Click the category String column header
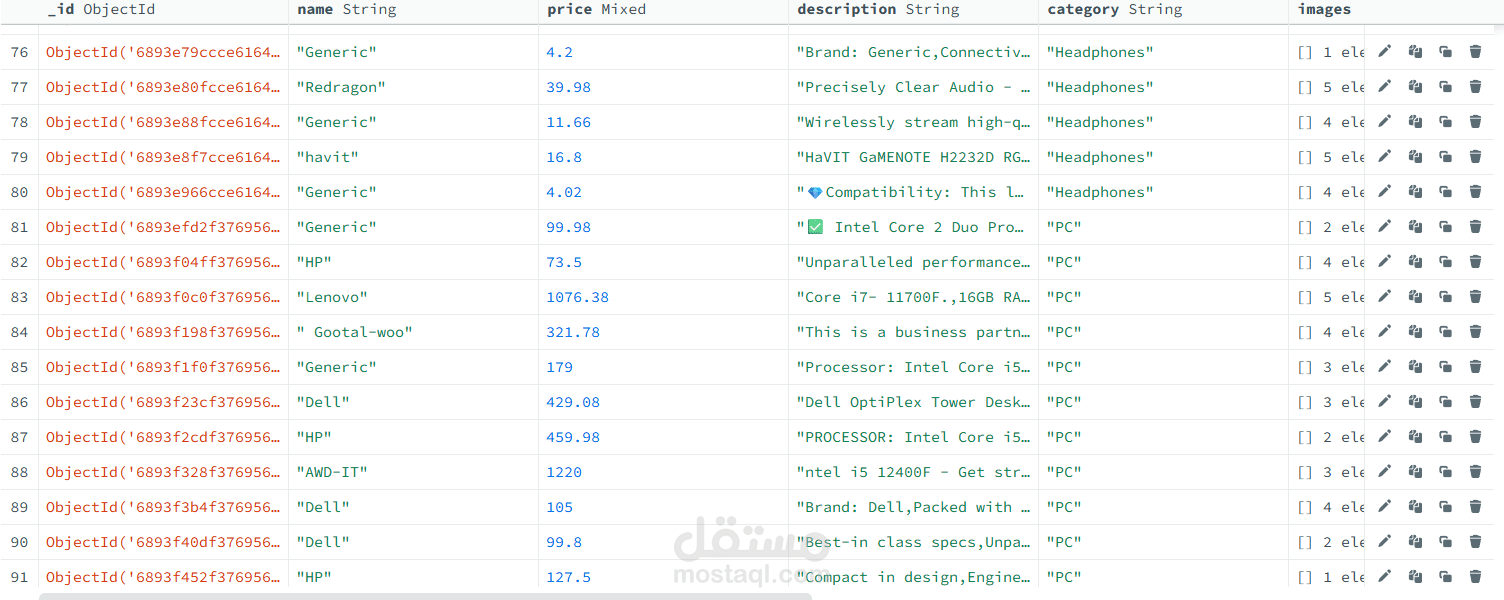The image size is (1504, 600). [1115, 10]
